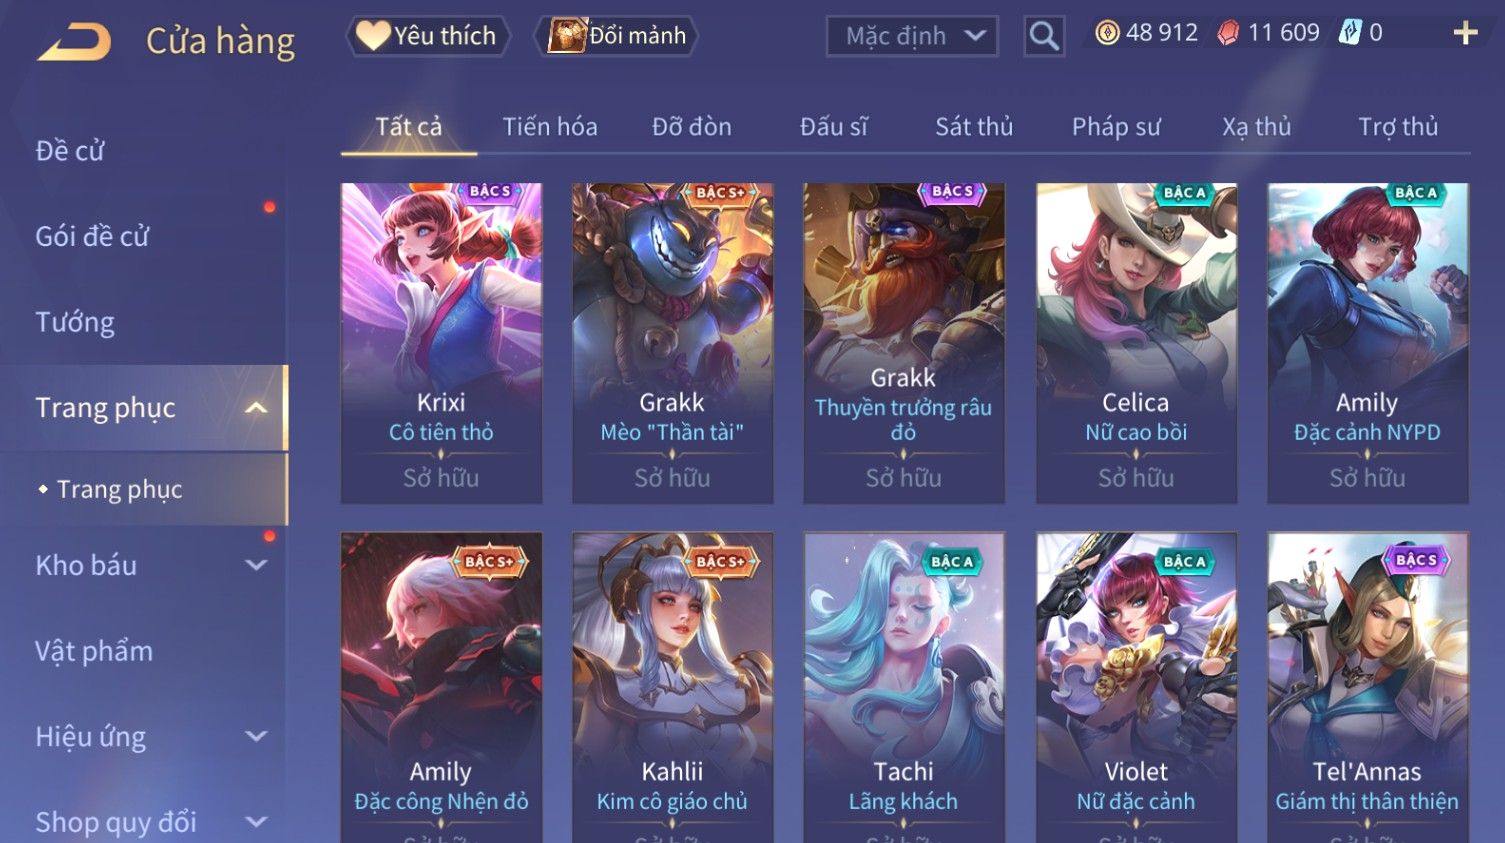Click the golden back arrow icon
Image resolution: width=1505 pixels, height=843 pixels.
click(75, 42)
